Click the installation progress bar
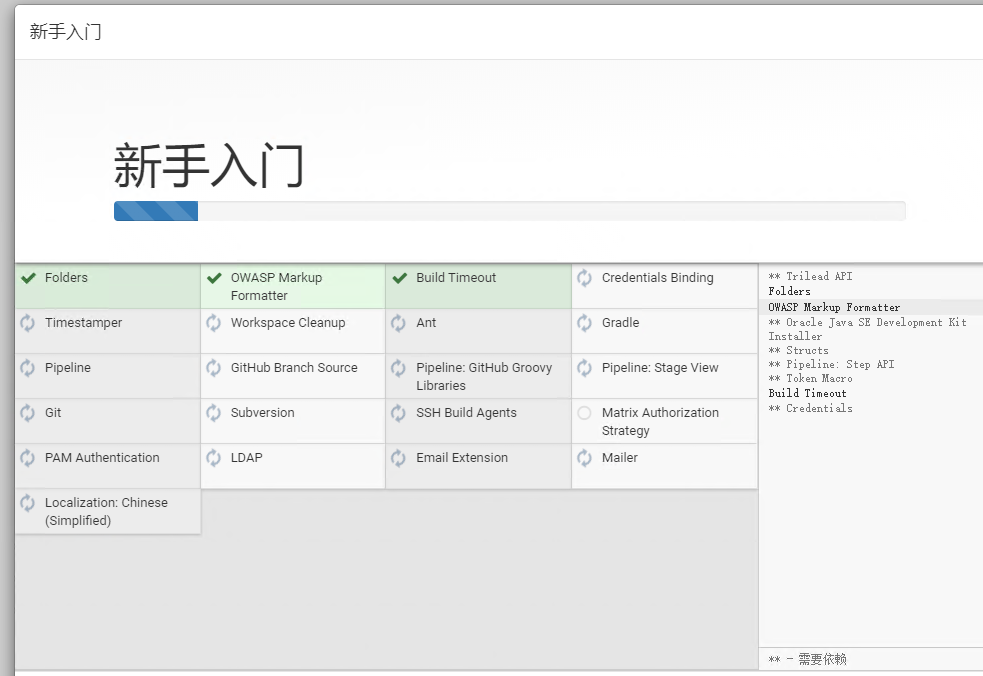The height and width of the screenshot is (676, 983). pyautogui.click(x=509, y=211)
